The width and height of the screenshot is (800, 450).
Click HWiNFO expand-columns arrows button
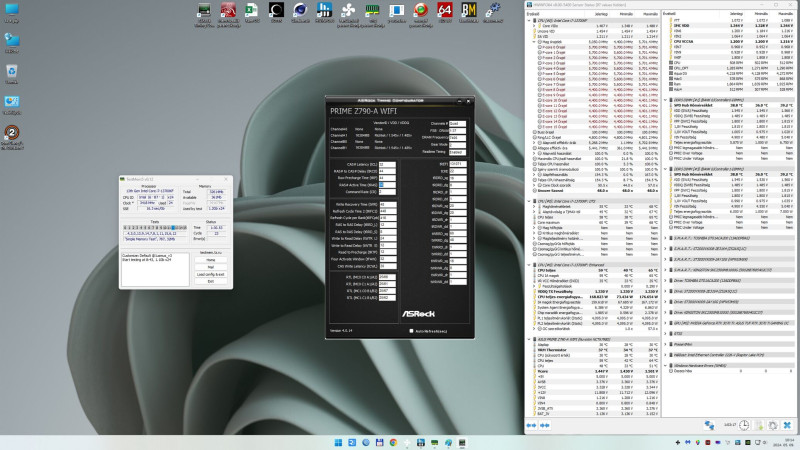point(532,425)
